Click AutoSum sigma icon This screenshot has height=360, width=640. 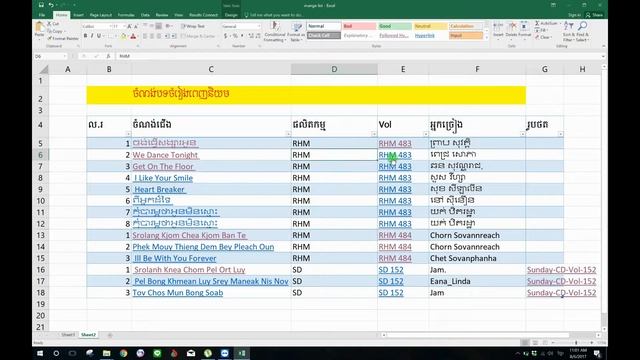click(x=537, y=23)
